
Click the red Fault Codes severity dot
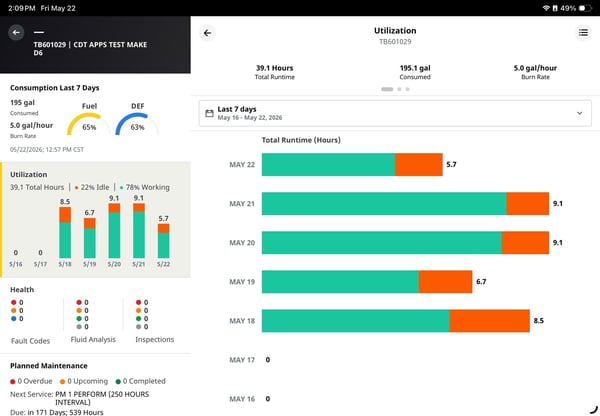14,302
